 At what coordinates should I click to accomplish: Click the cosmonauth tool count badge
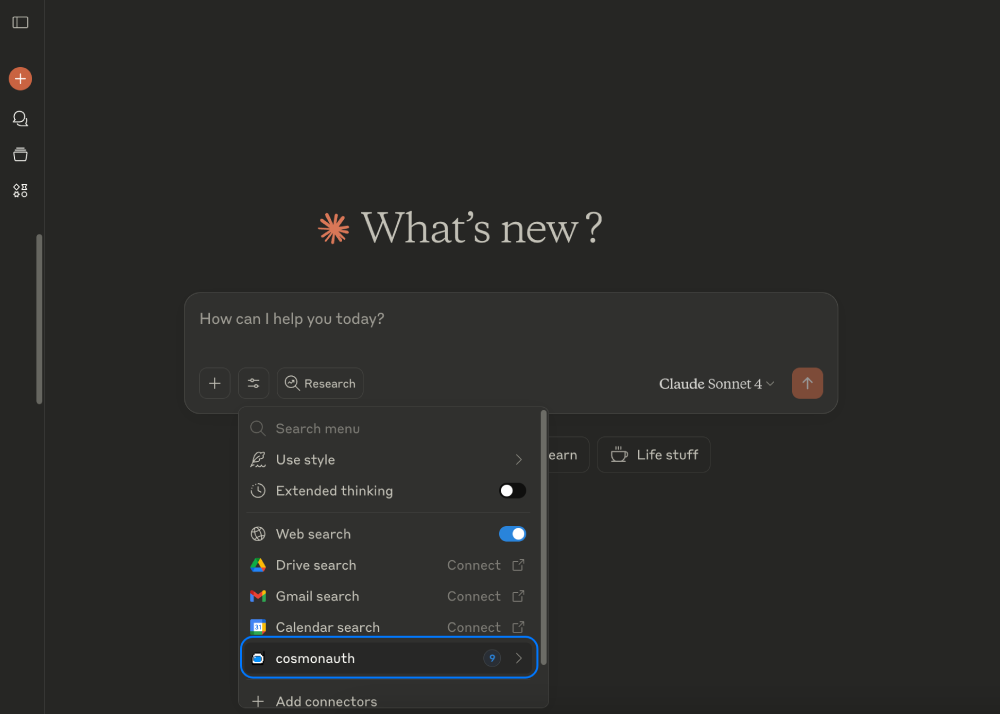[492, 659]
